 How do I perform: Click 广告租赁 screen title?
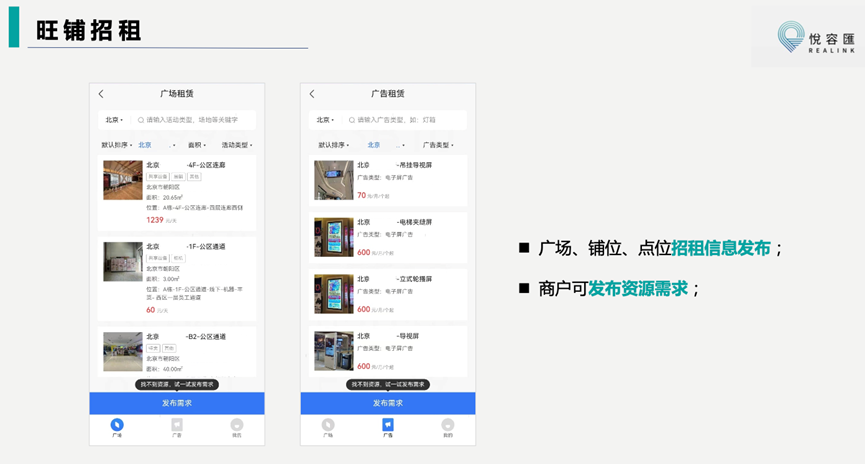(388, 94)
